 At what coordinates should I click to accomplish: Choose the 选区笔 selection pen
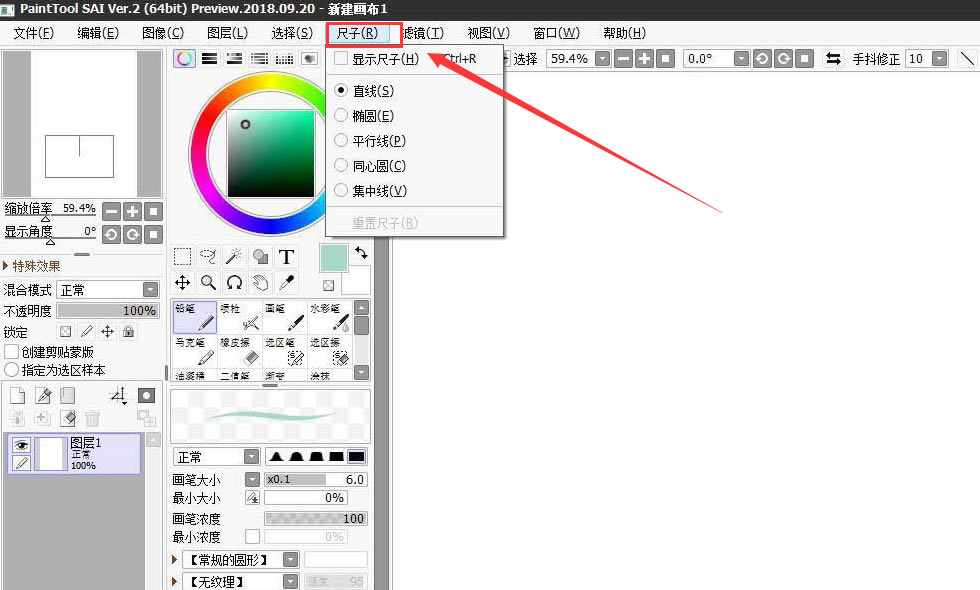tap(285, 351)
